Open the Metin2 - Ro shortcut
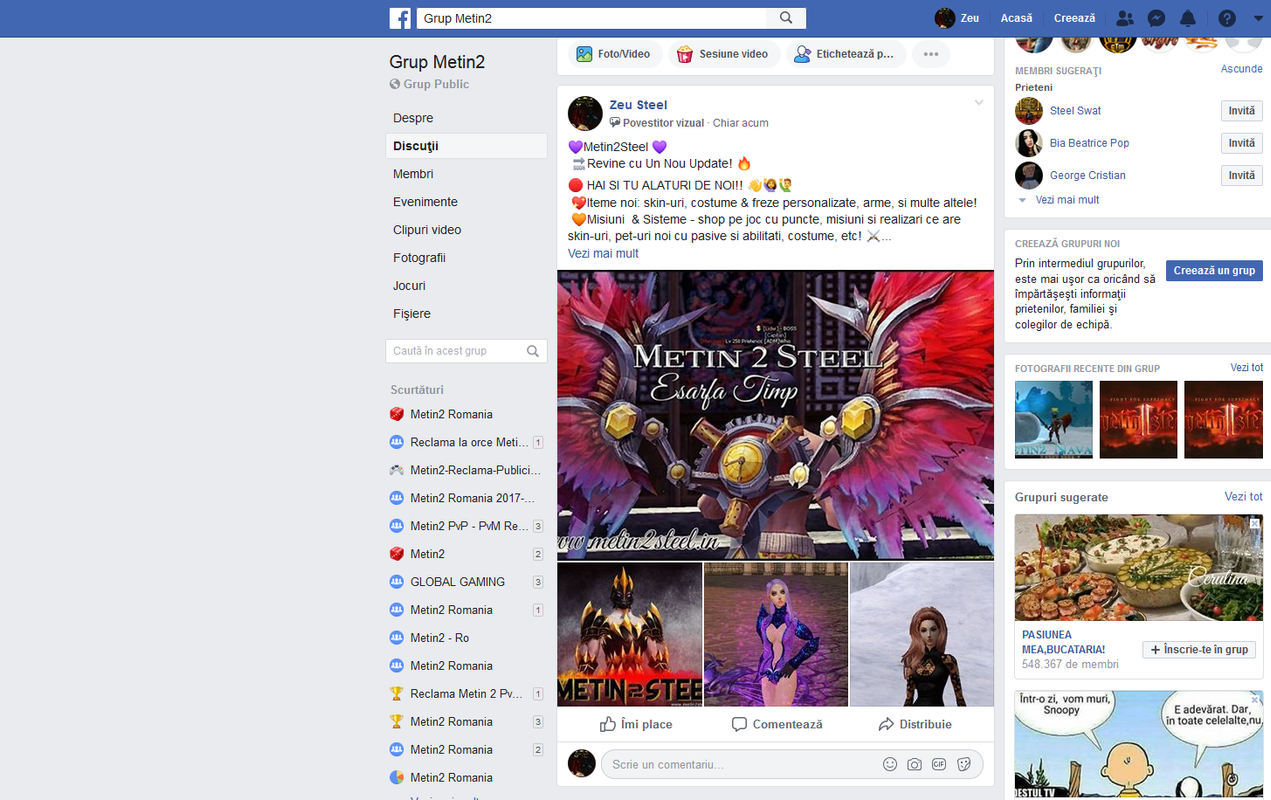1271x800 pixels. pos(439,638)
